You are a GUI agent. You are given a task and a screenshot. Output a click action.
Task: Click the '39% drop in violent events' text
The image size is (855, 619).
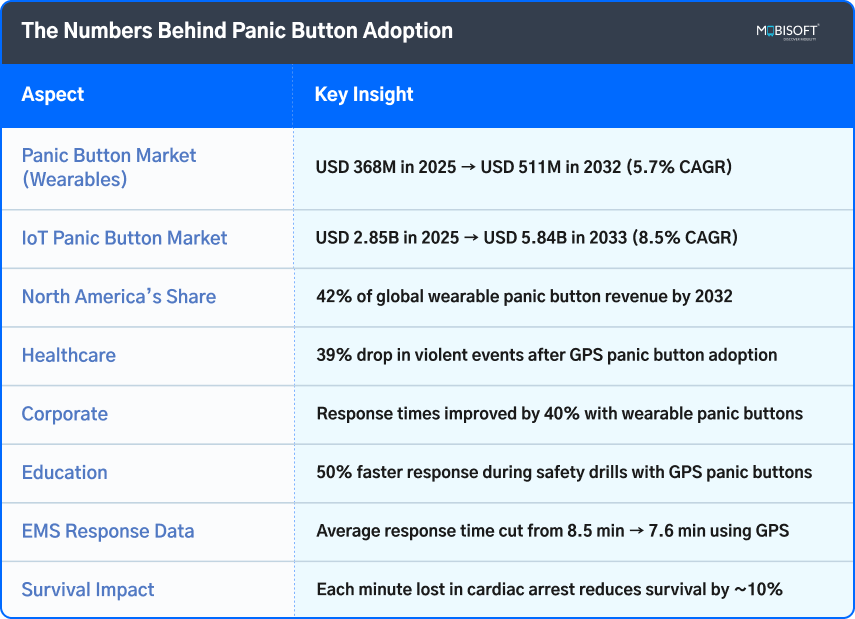tap(546, 355)
